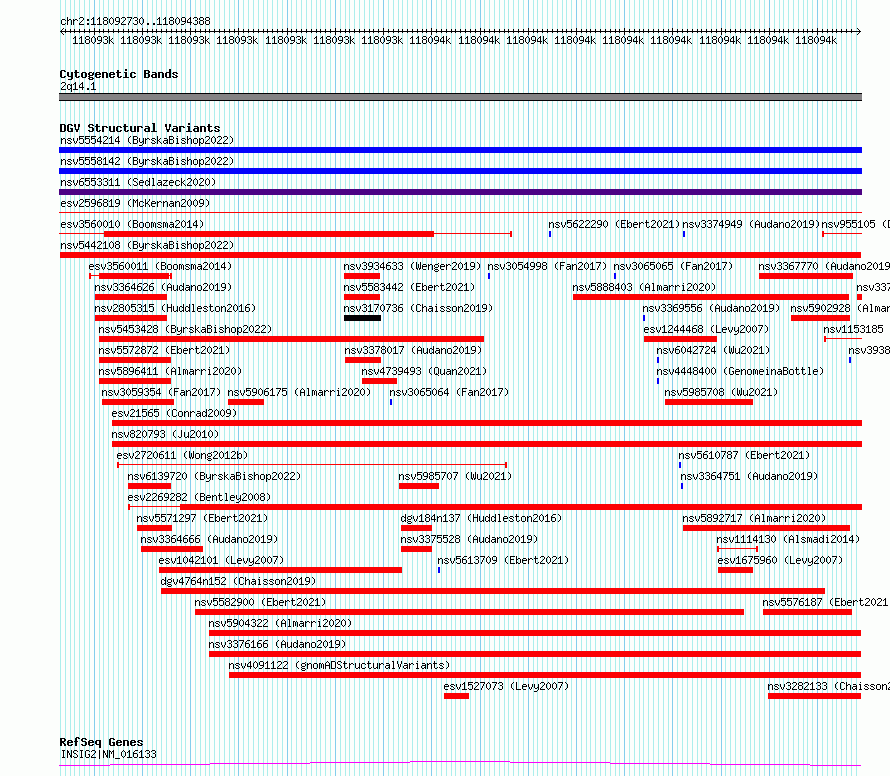Click nsv3369556 (Audano2019) label
Image resolution: width=890 pixels, height=776 pixels.
(x=711, y=308)
